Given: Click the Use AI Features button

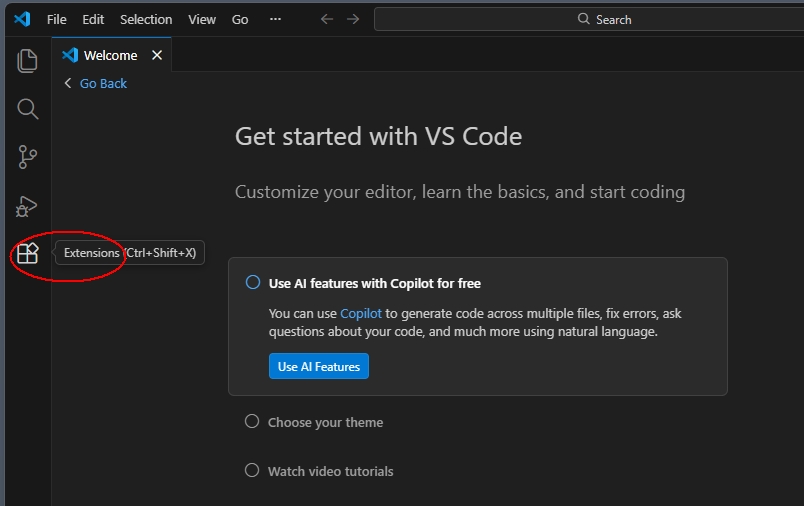Looking at the screenshot, I should [x=319, y=366].
